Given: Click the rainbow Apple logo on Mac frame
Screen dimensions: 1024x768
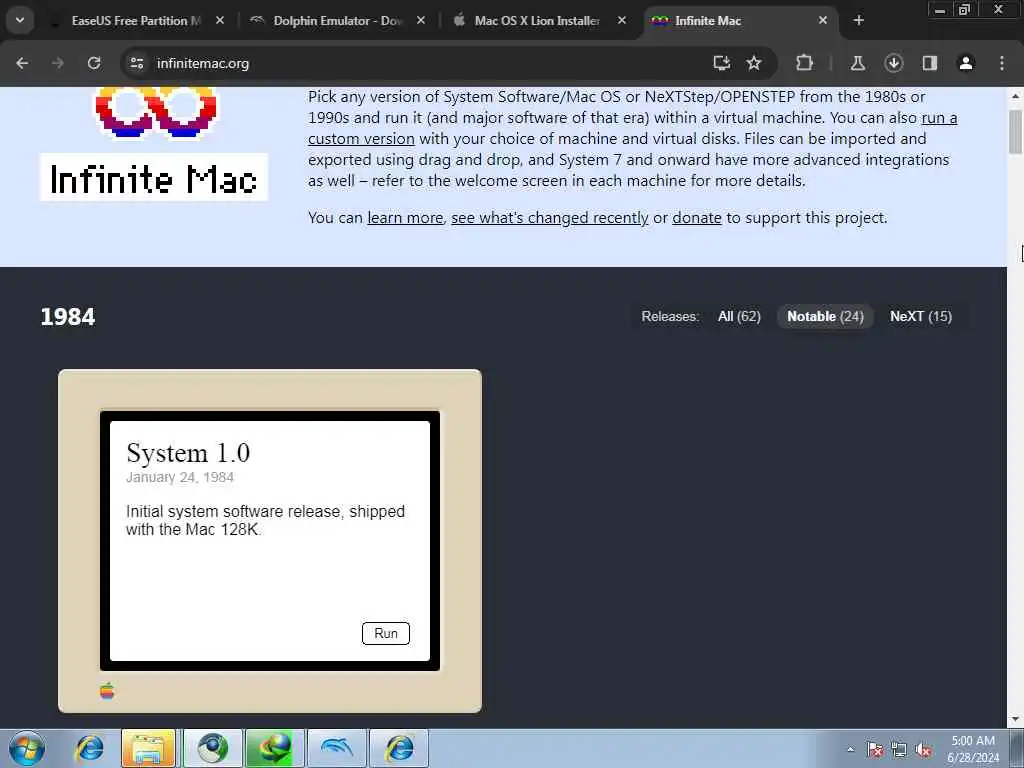Looking at the screenshot, I should (107, 690).
